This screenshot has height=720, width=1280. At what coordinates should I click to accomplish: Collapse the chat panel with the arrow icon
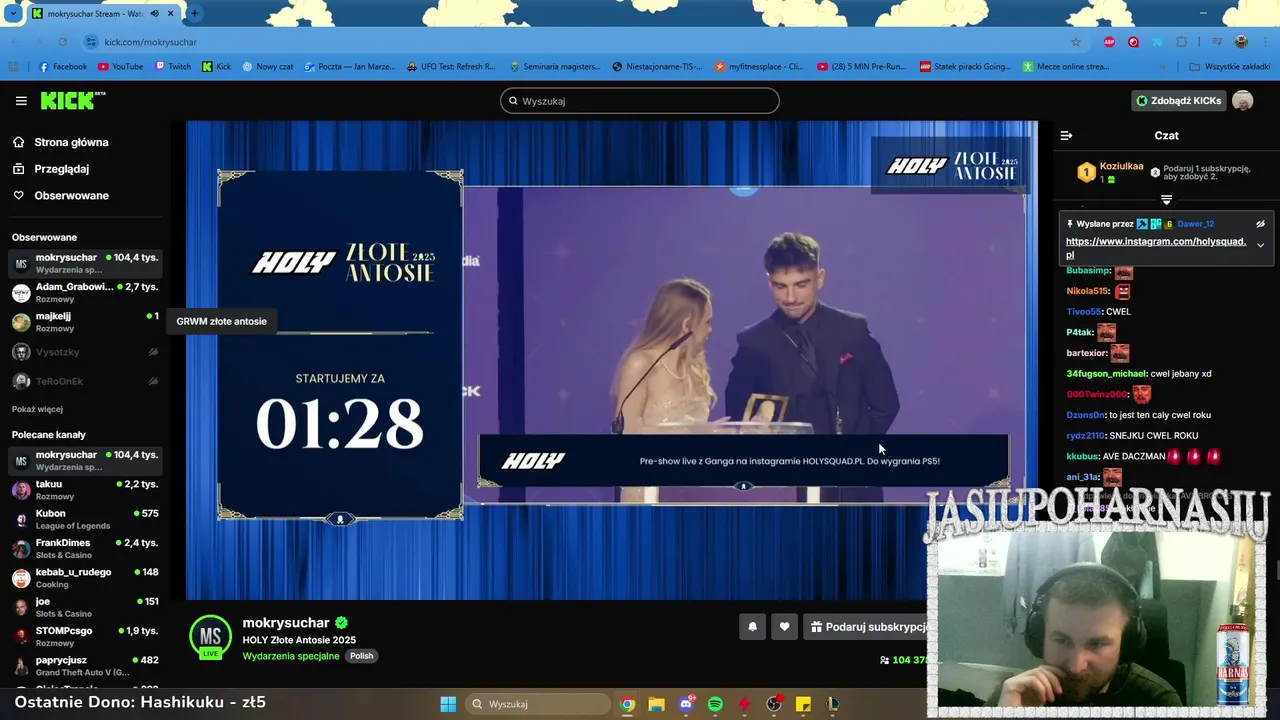click(1066, 135)
